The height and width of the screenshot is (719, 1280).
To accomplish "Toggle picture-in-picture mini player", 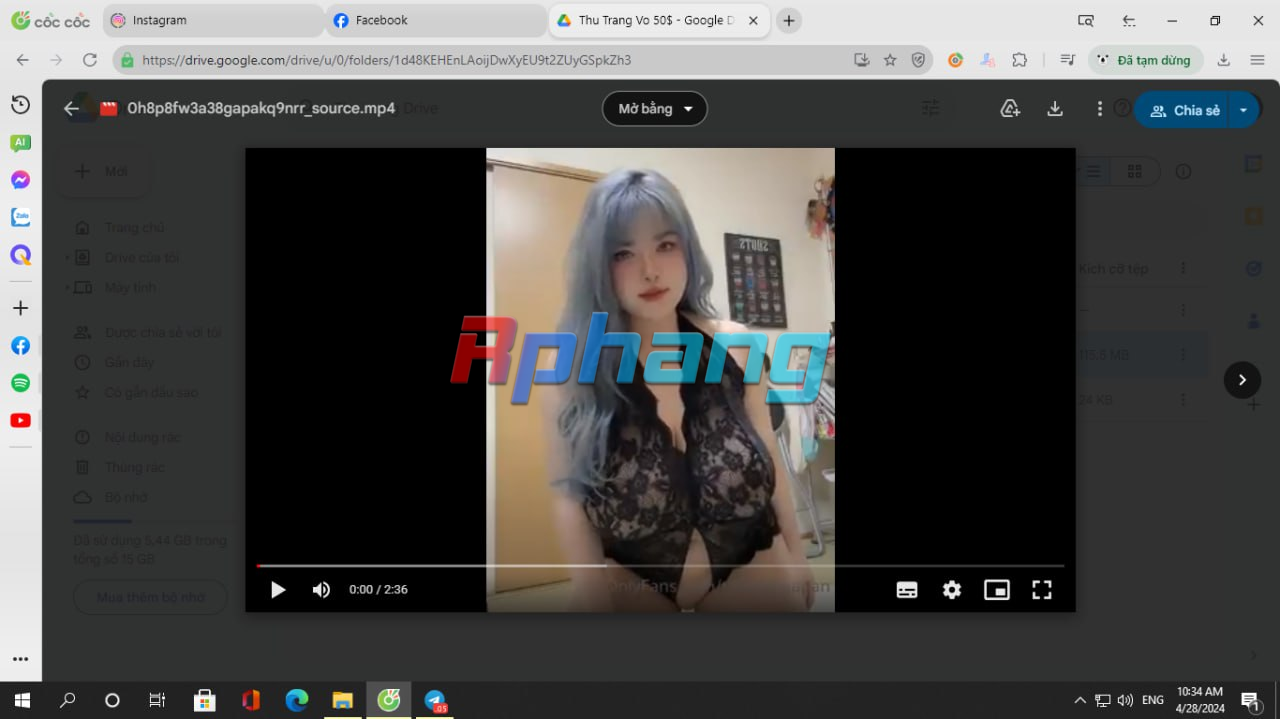I will 997,590.
